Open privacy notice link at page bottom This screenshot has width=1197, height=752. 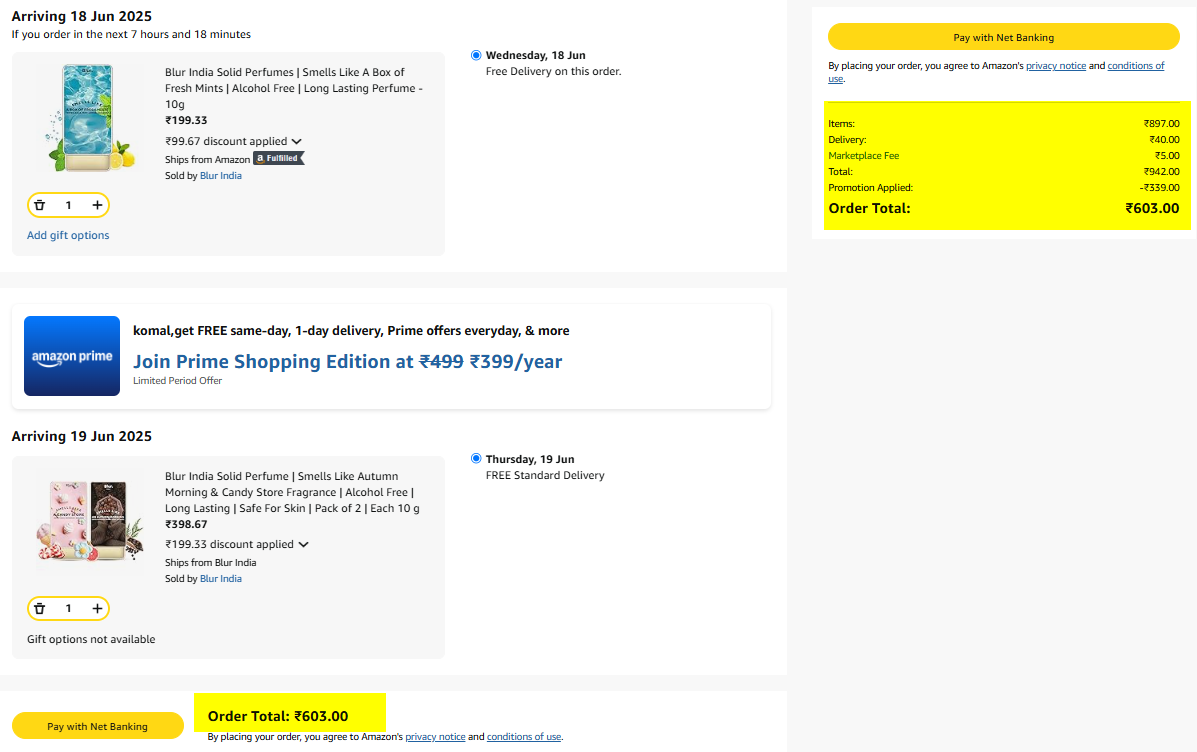[435, 737]
